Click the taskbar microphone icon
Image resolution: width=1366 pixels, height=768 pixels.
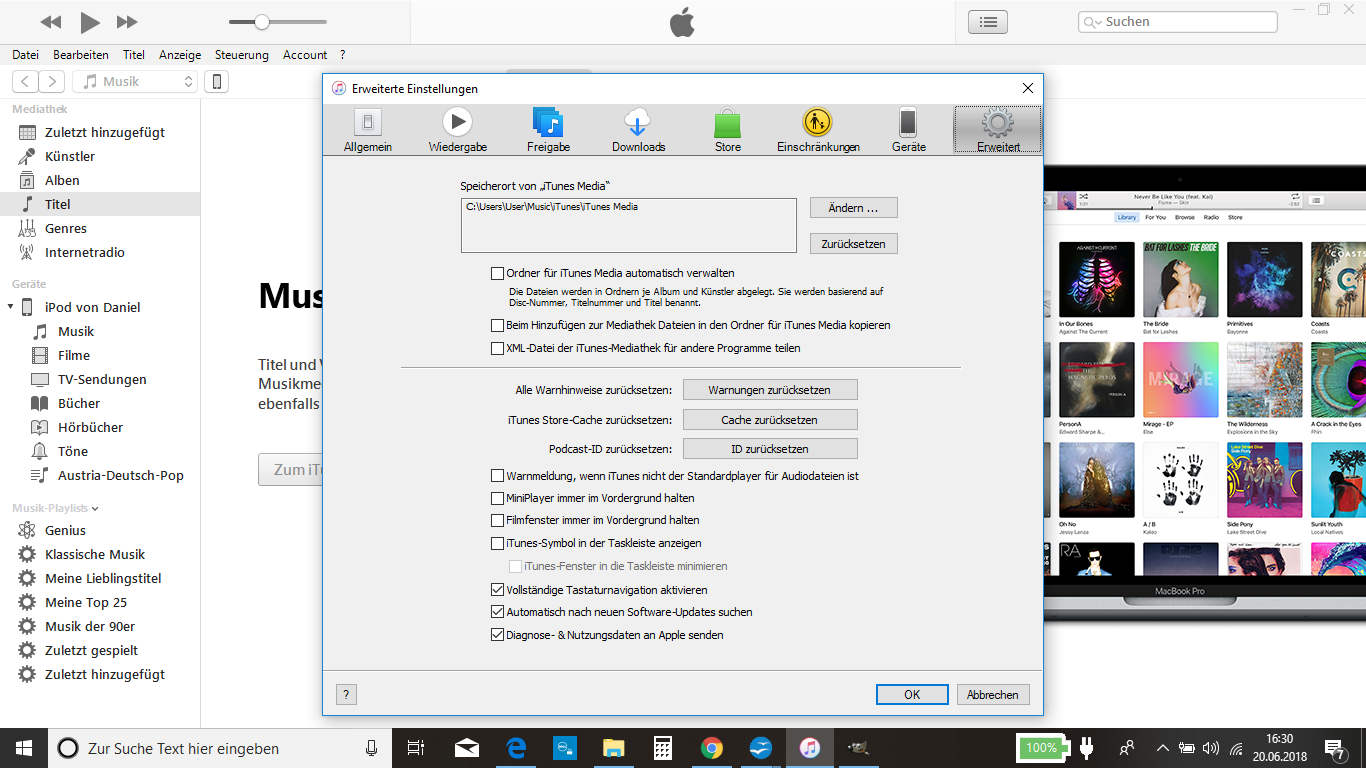[372, 748]
